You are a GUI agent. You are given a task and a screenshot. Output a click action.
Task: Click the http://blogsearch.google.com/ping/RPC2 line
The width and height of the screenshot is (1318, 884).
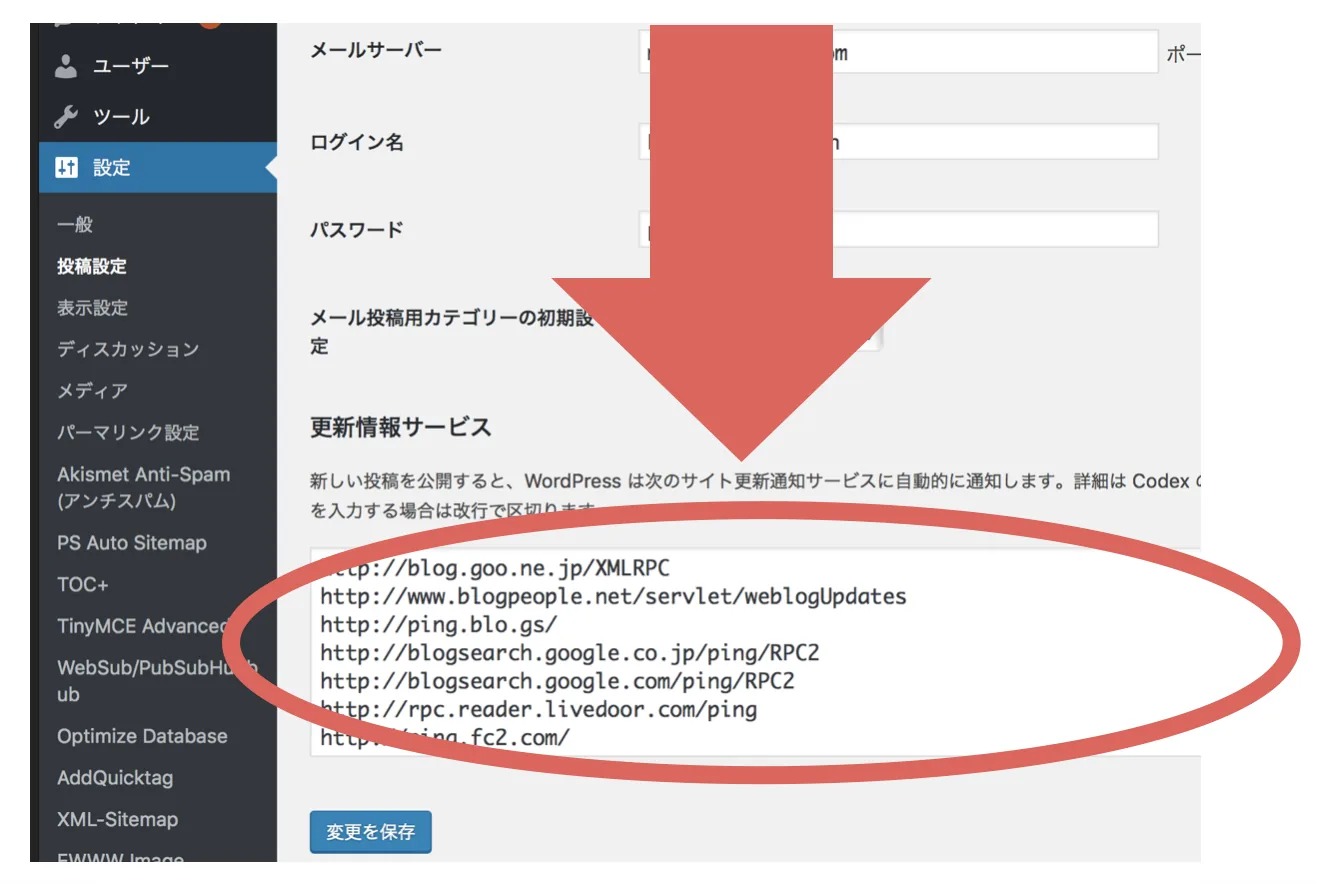click(557, 681)
